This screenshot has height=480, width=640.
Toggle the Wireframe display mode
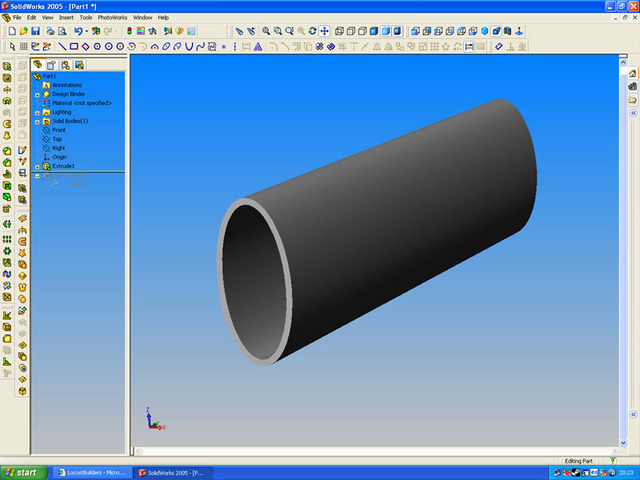pyautogui.click(x=339, y=31)
